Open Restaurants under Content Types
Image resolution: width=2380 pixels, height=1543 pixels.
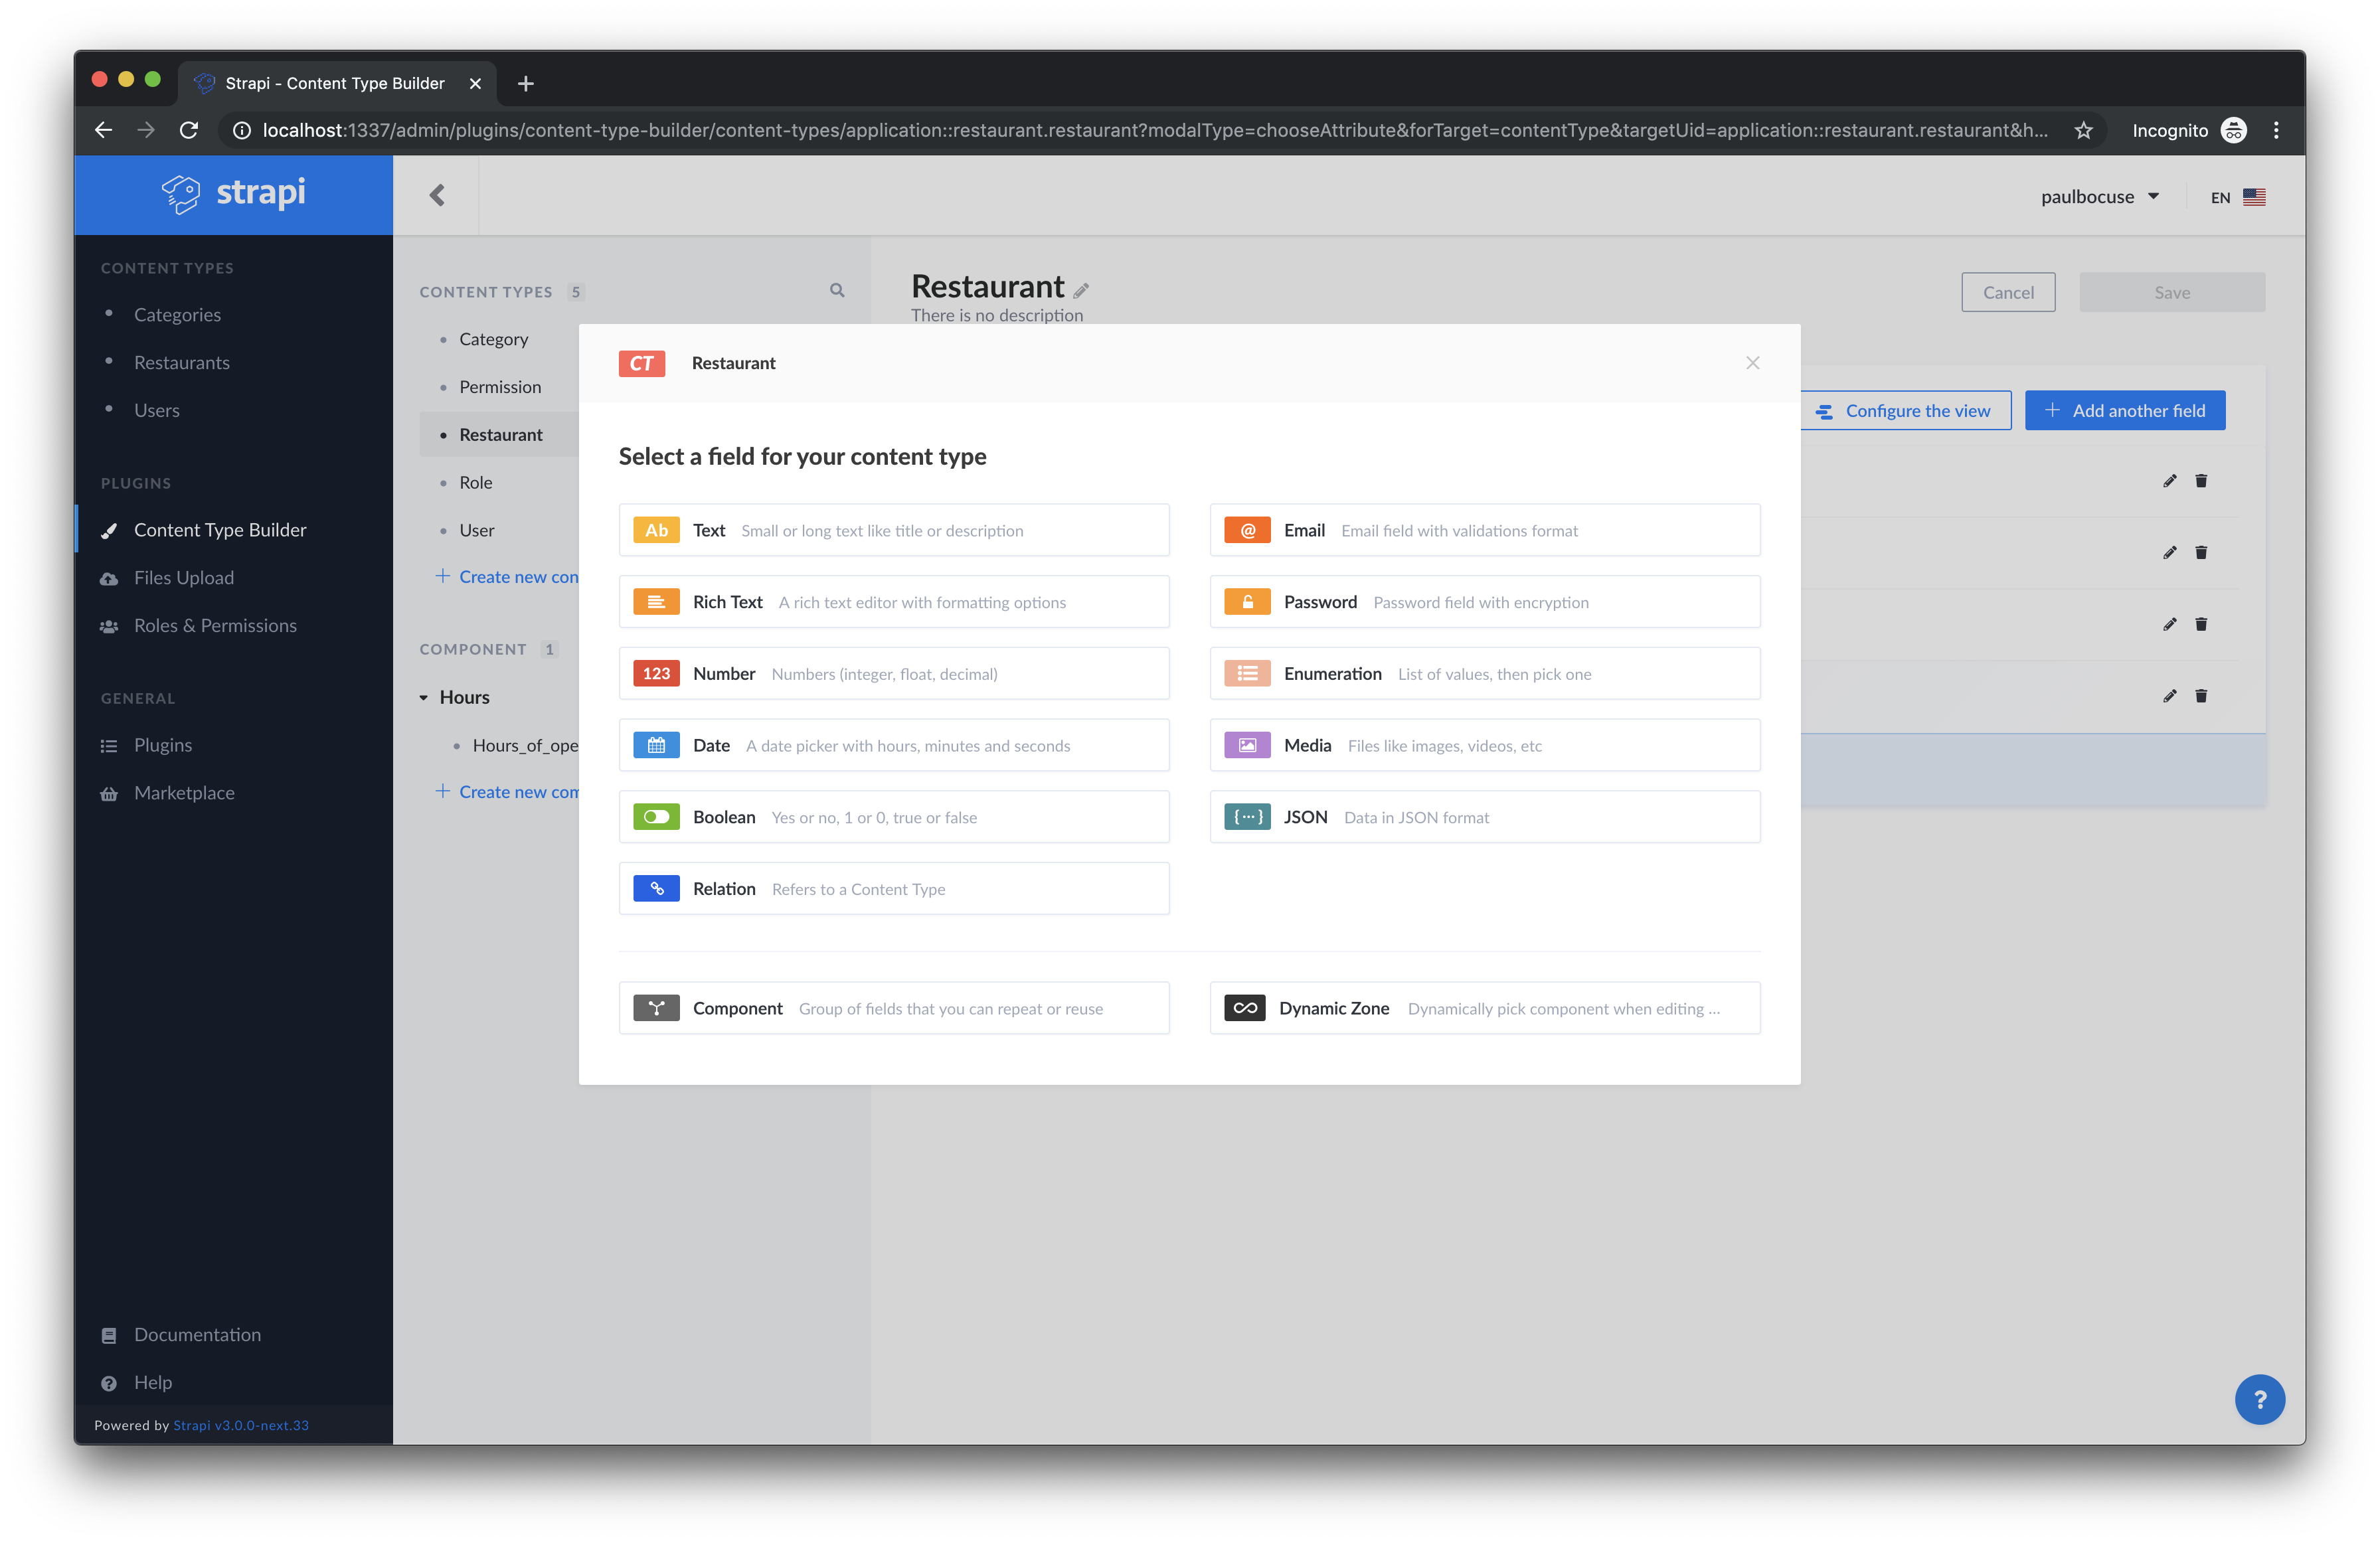tap(182, 362)
